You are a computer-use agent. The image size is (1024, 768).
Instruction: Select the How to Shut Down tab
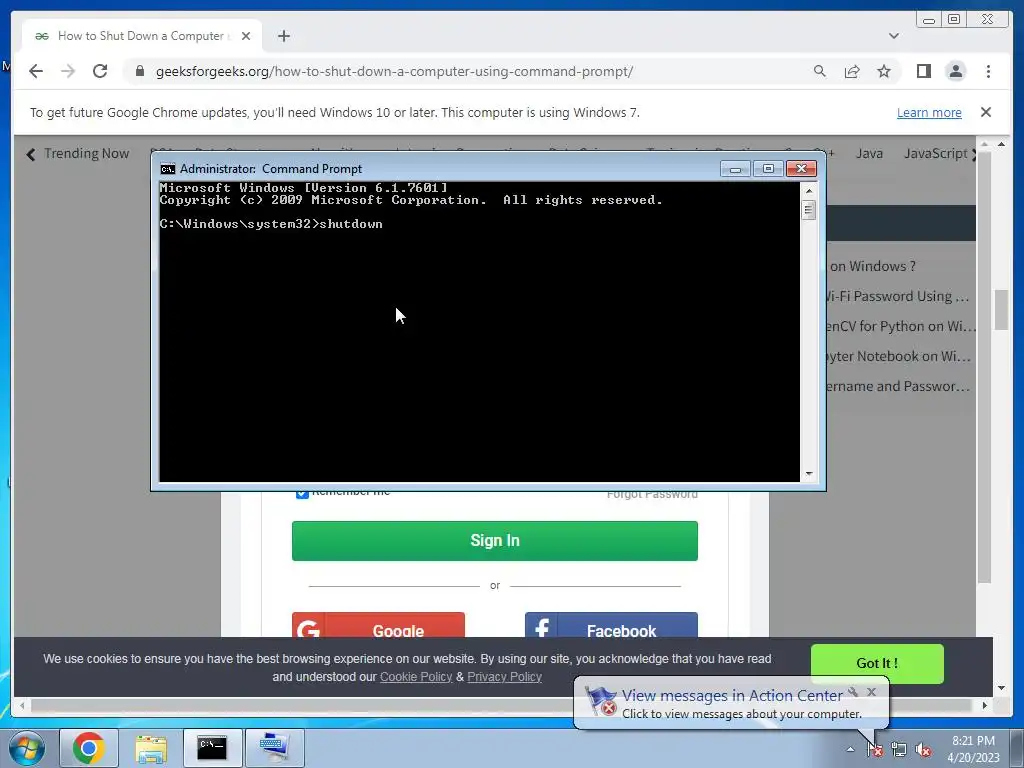[142, 36]
